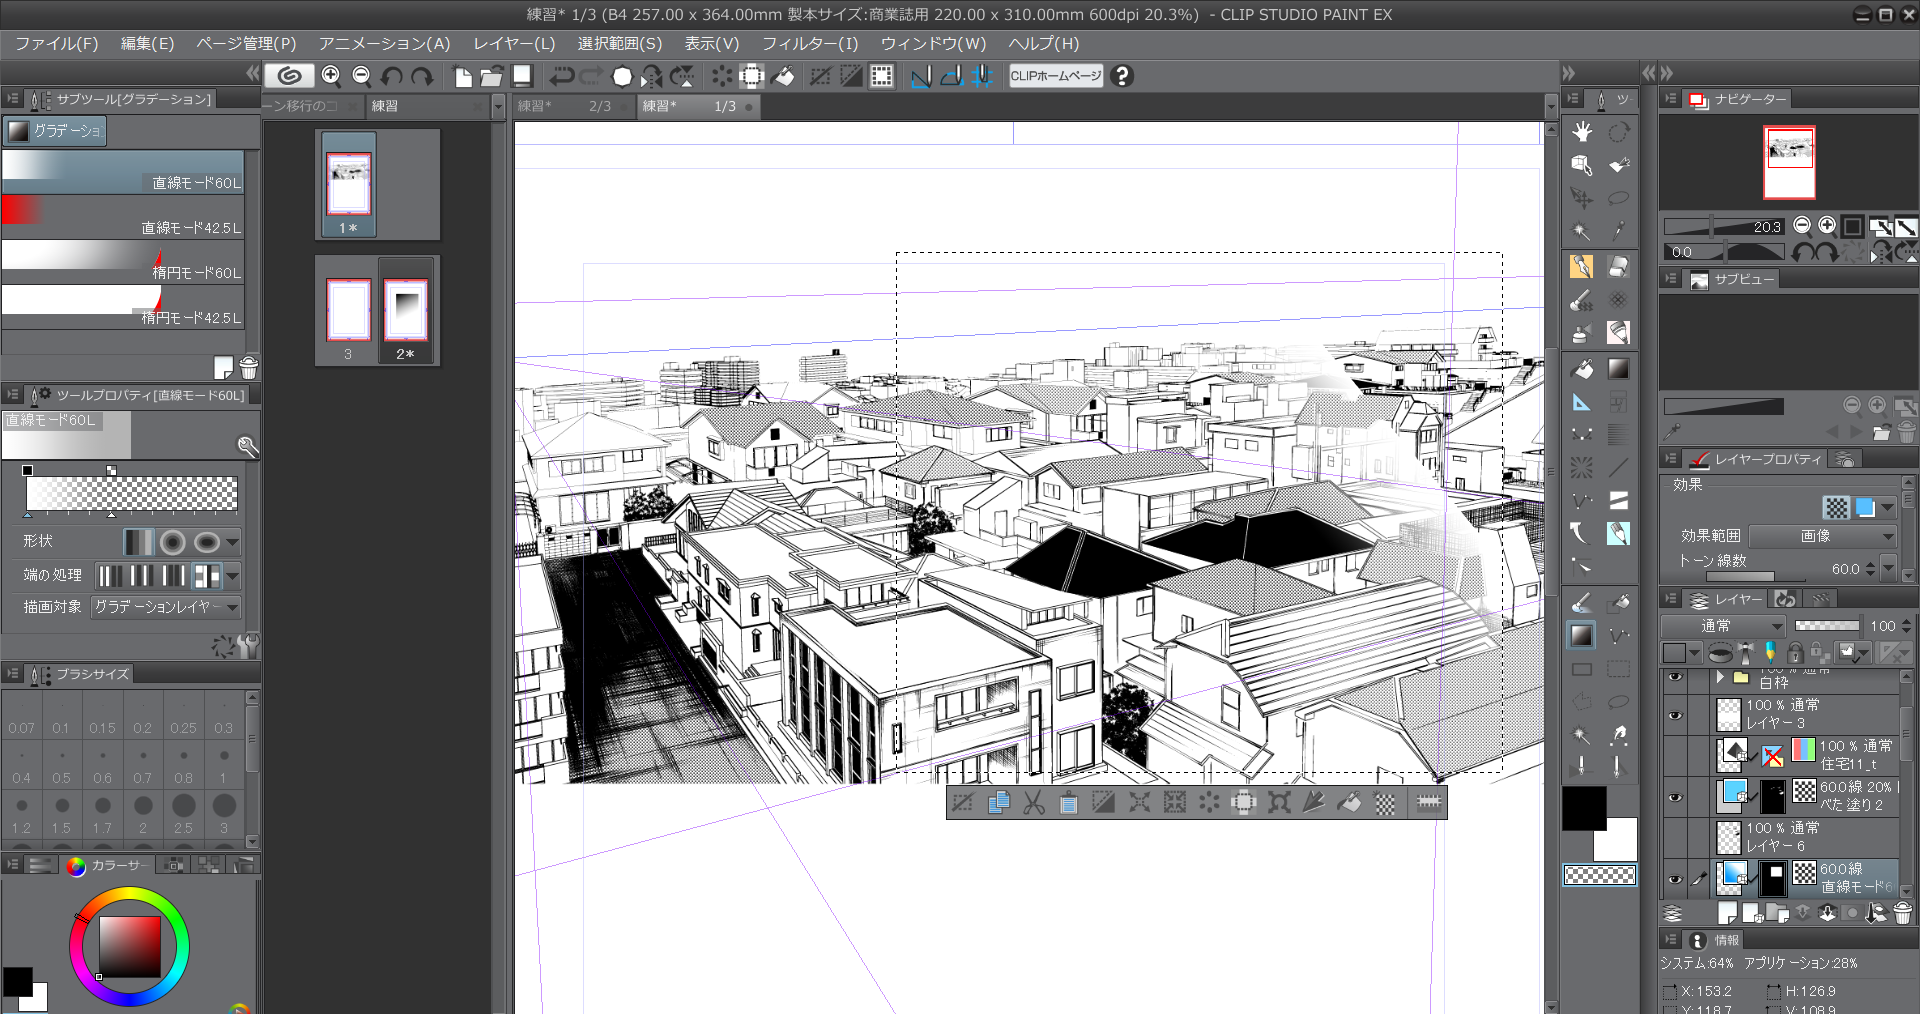The image size is (1920, 1014).
Task: Open blending mode 通常 dropdown
Action: [x=1724, y=626]
